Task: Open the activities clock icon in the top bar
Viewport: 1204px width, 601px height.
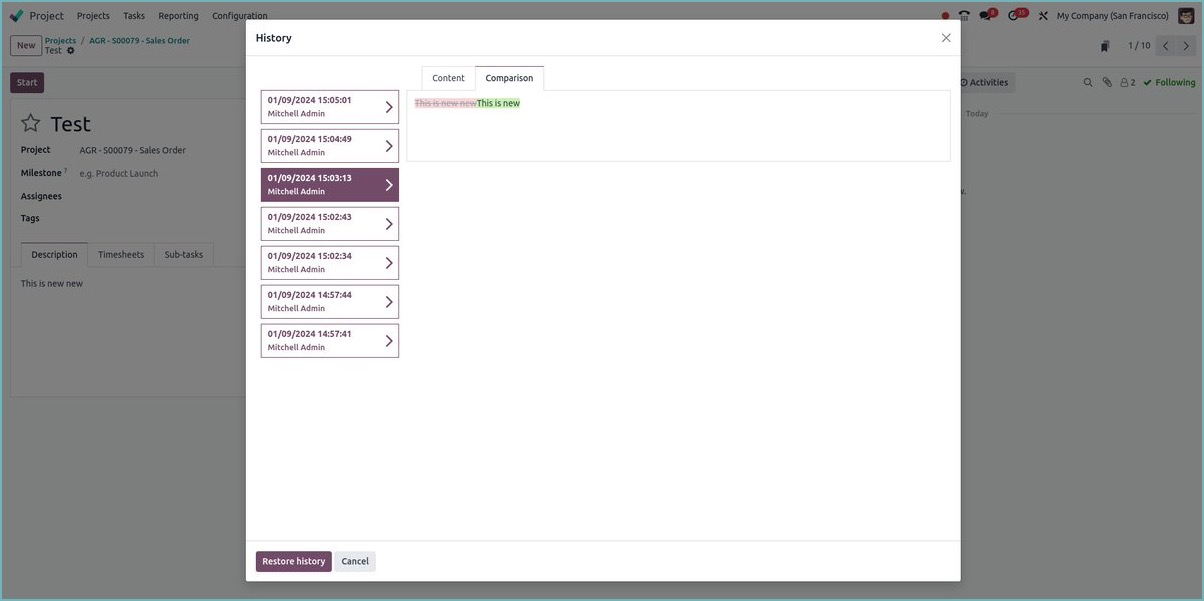Action: tap(1014, 16)
